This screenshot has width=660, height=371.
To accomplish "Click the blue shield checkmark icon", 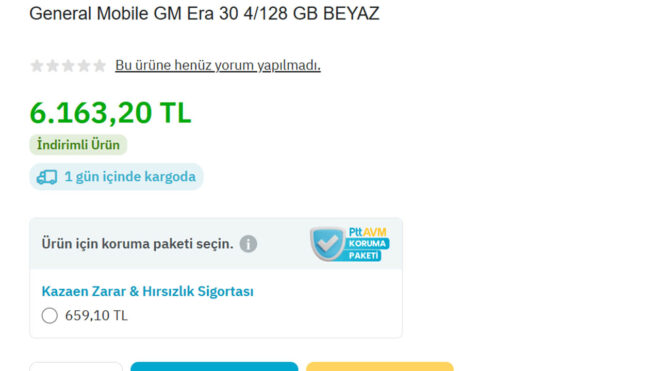I will pos(327,243).
